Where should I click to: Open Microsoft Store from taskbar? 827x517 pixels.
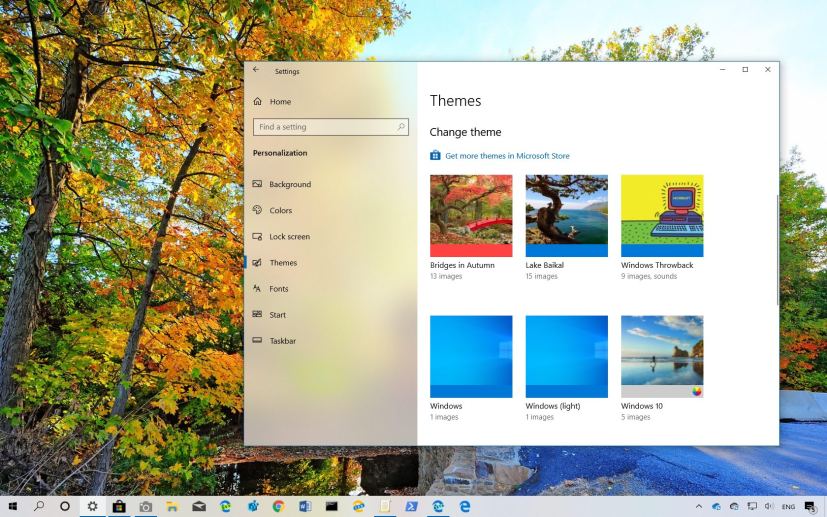click(119, 506)
